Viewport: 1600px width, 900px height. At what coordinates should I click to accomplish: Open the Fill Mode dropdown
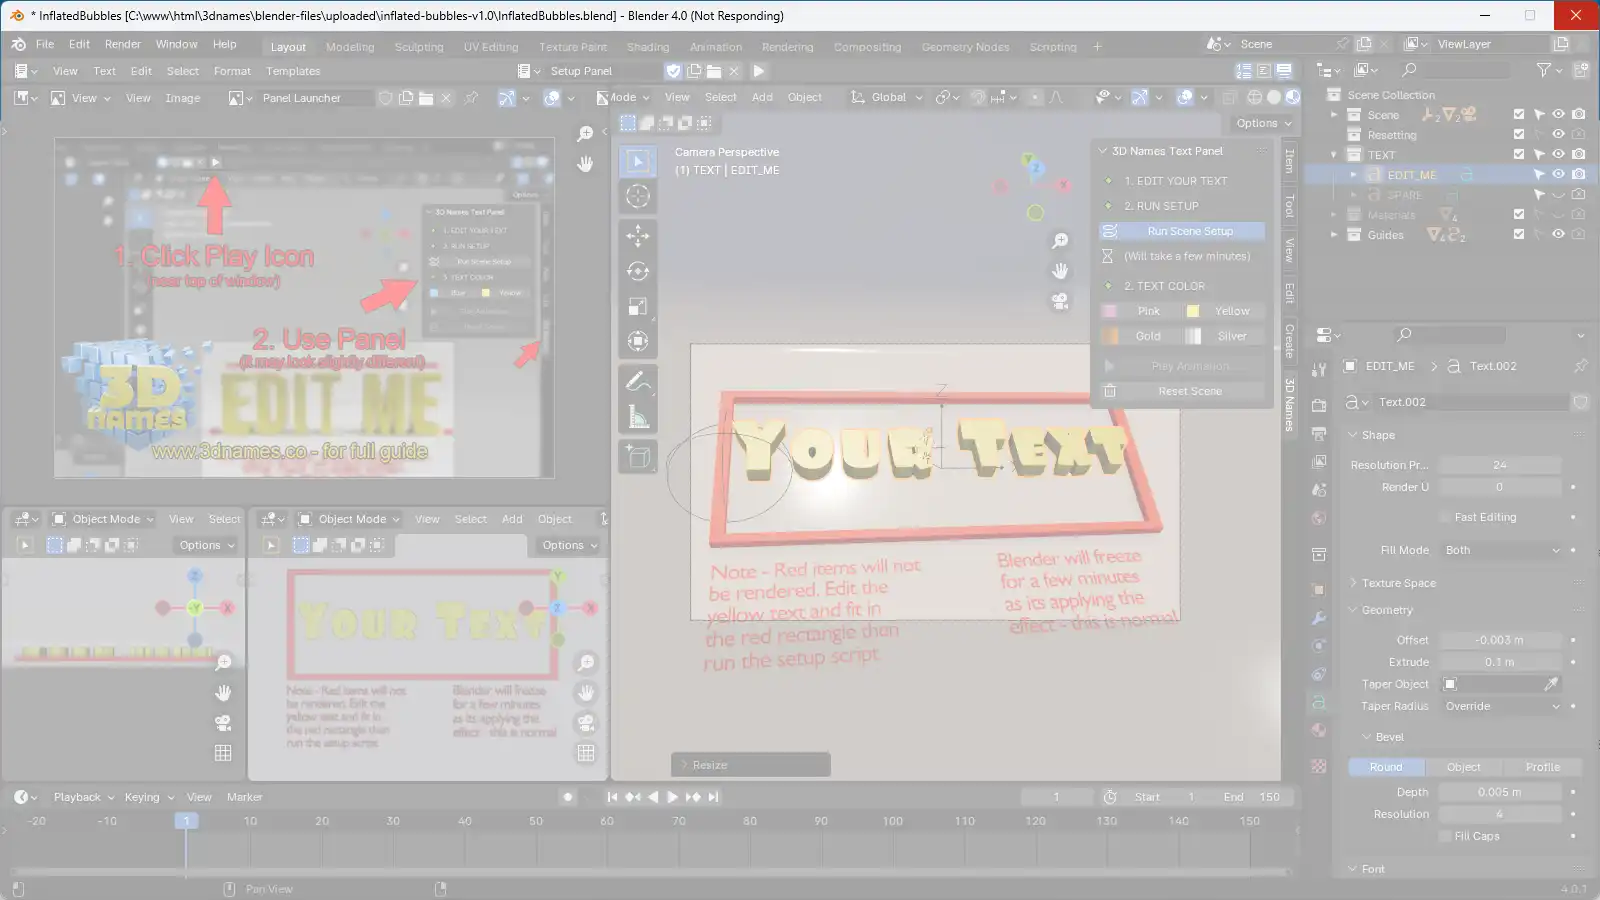tap(1501, 550)
